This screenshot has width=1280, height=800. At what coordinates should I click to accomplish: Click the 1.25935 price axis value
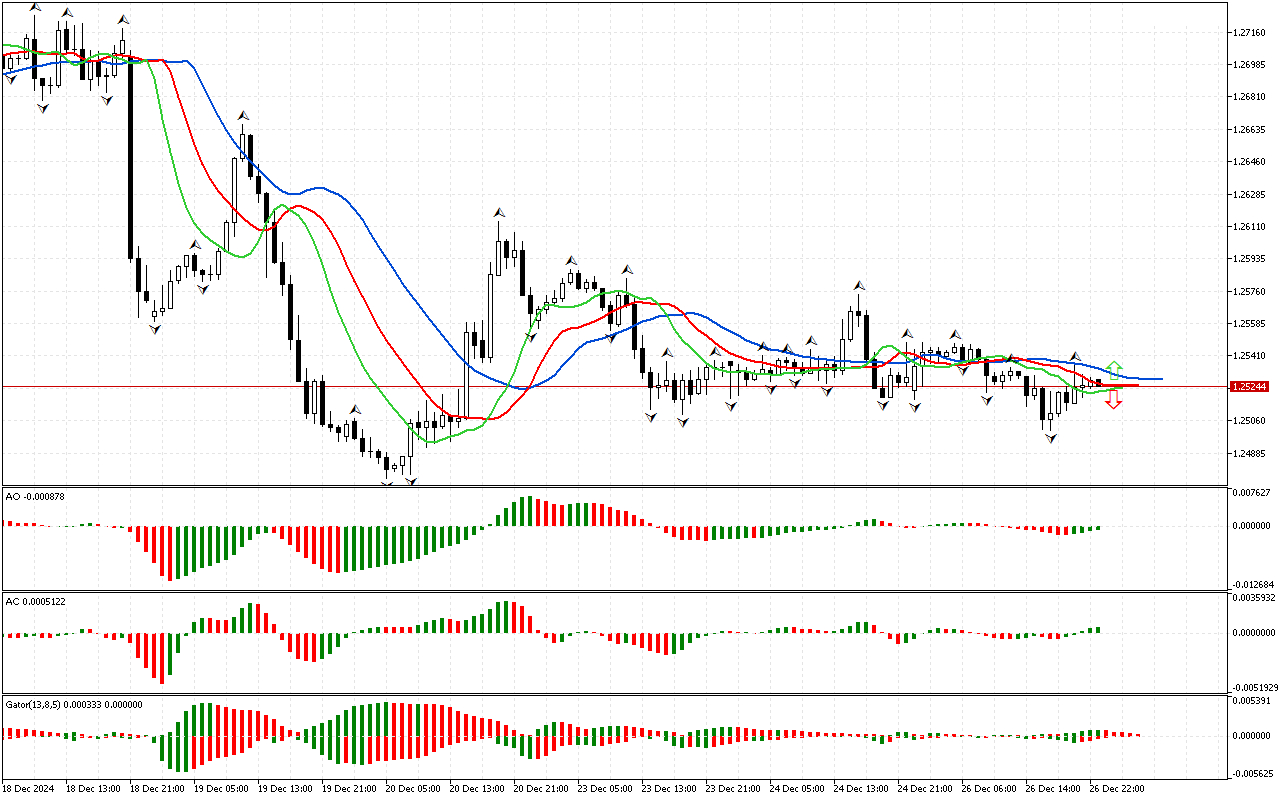[x=1250, y=259]
